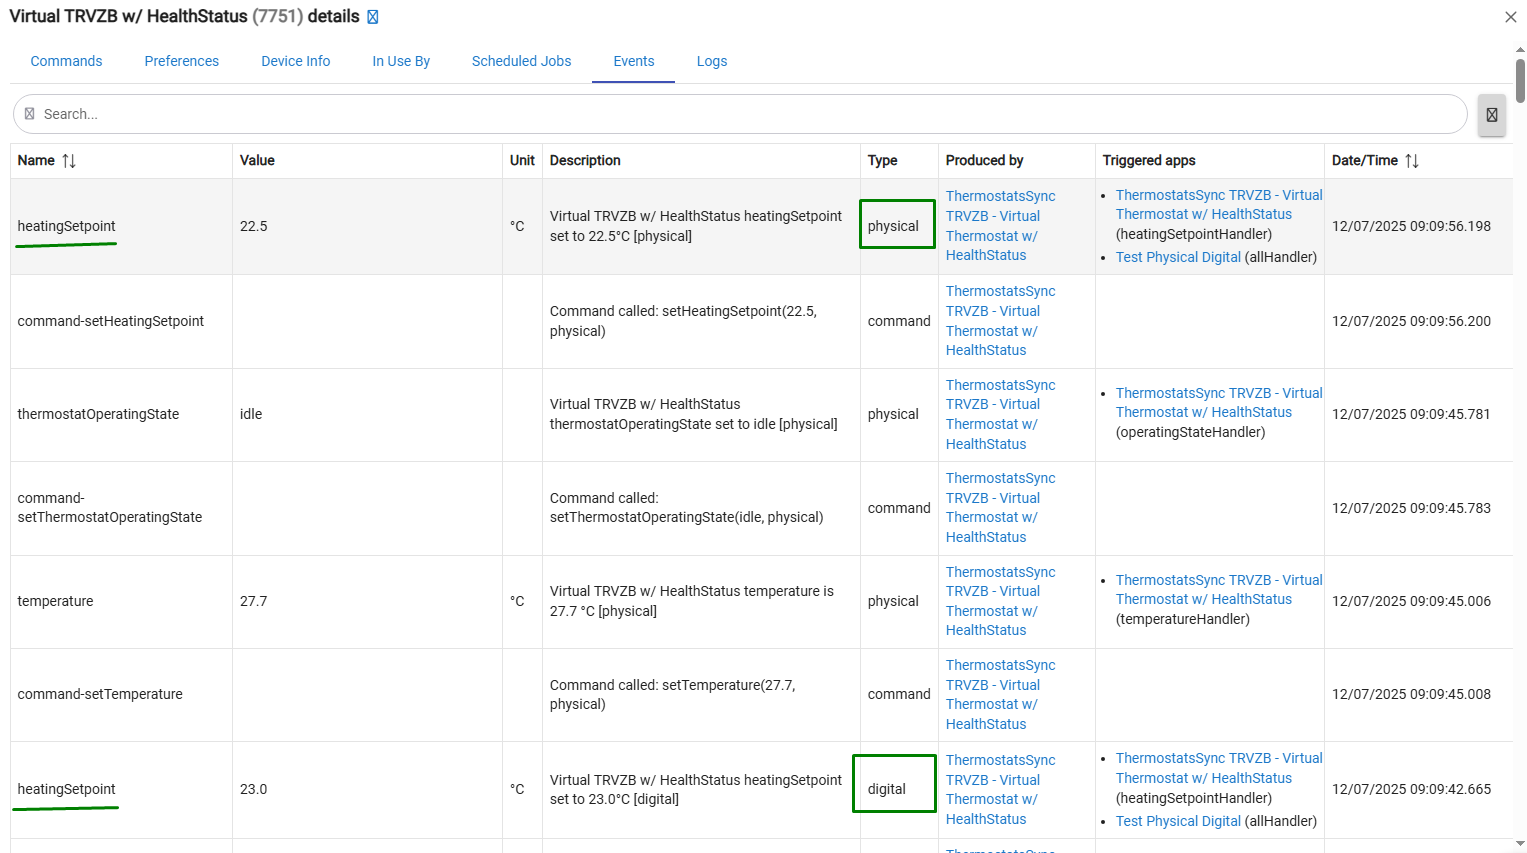
Task: Select the Events tab
Action: tap(633, 61)
